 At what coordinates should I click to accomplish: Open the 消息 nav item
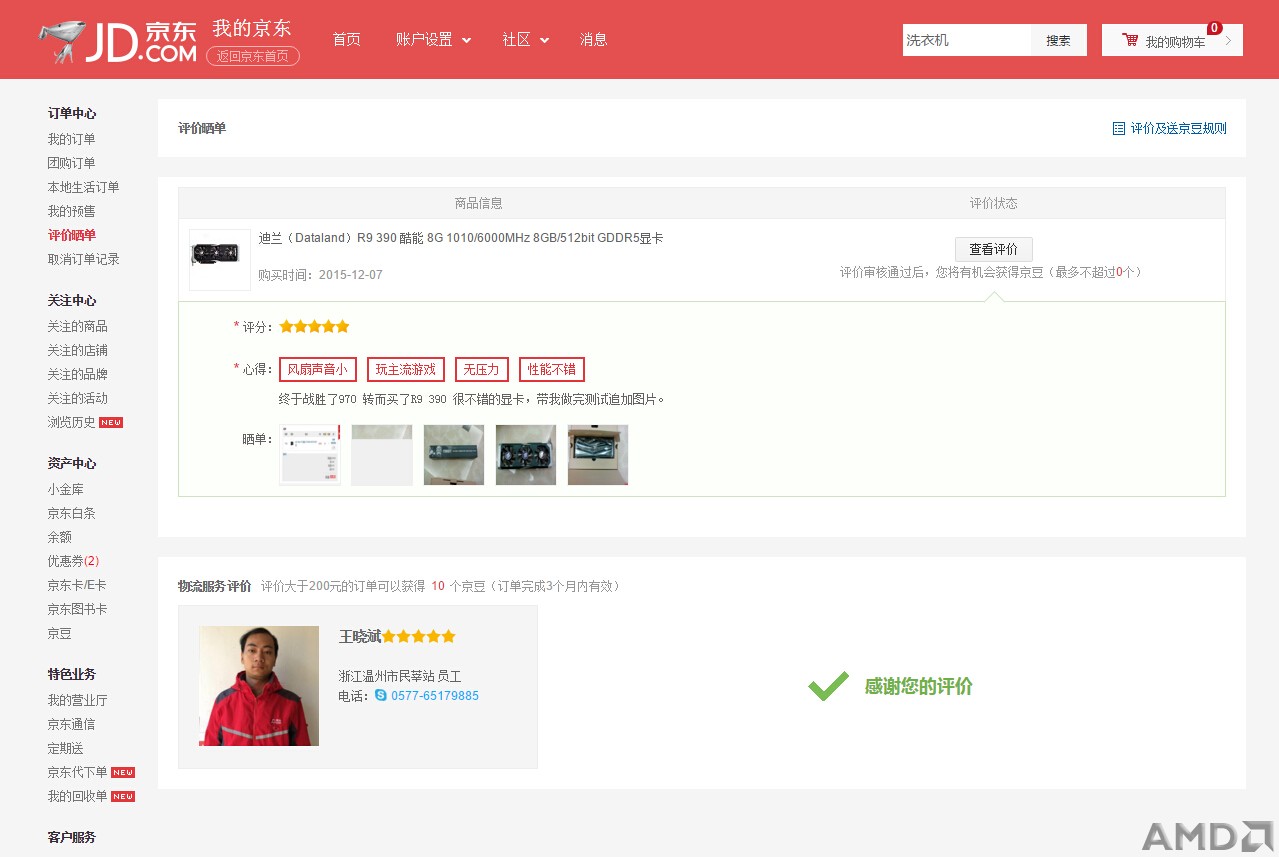tap(594, 40)
